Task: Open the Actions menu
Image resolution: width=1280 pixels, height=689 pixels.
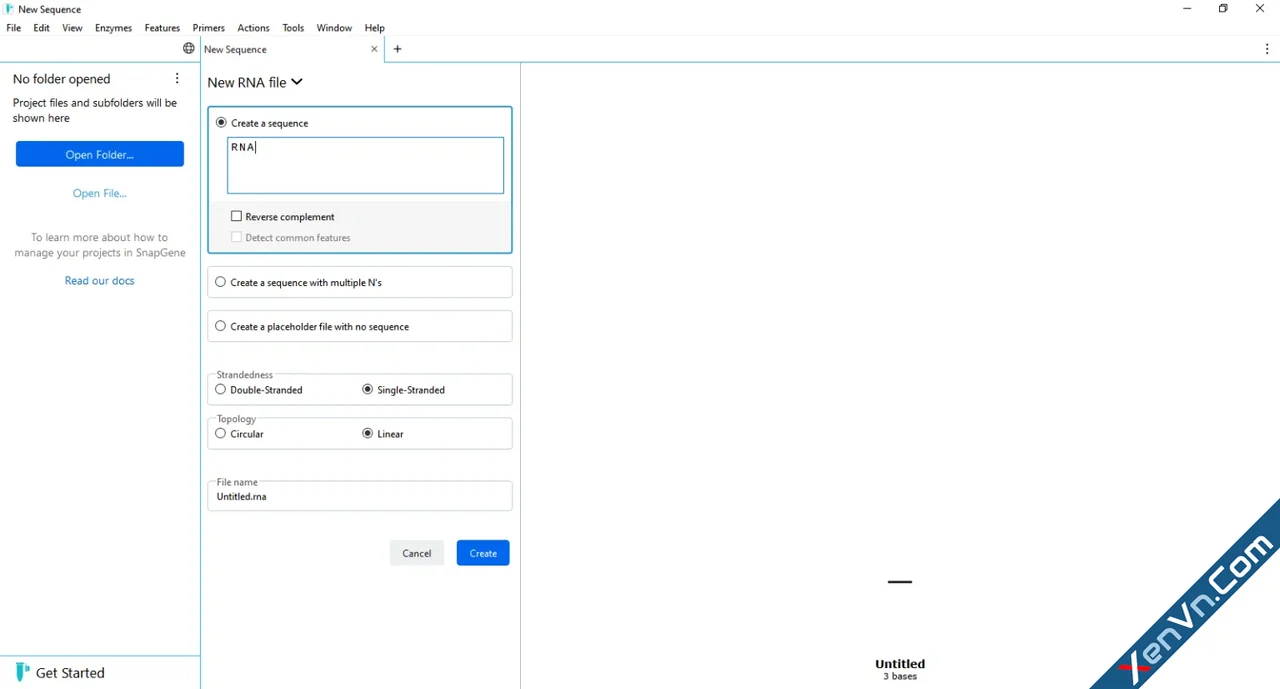Action: 253,28
